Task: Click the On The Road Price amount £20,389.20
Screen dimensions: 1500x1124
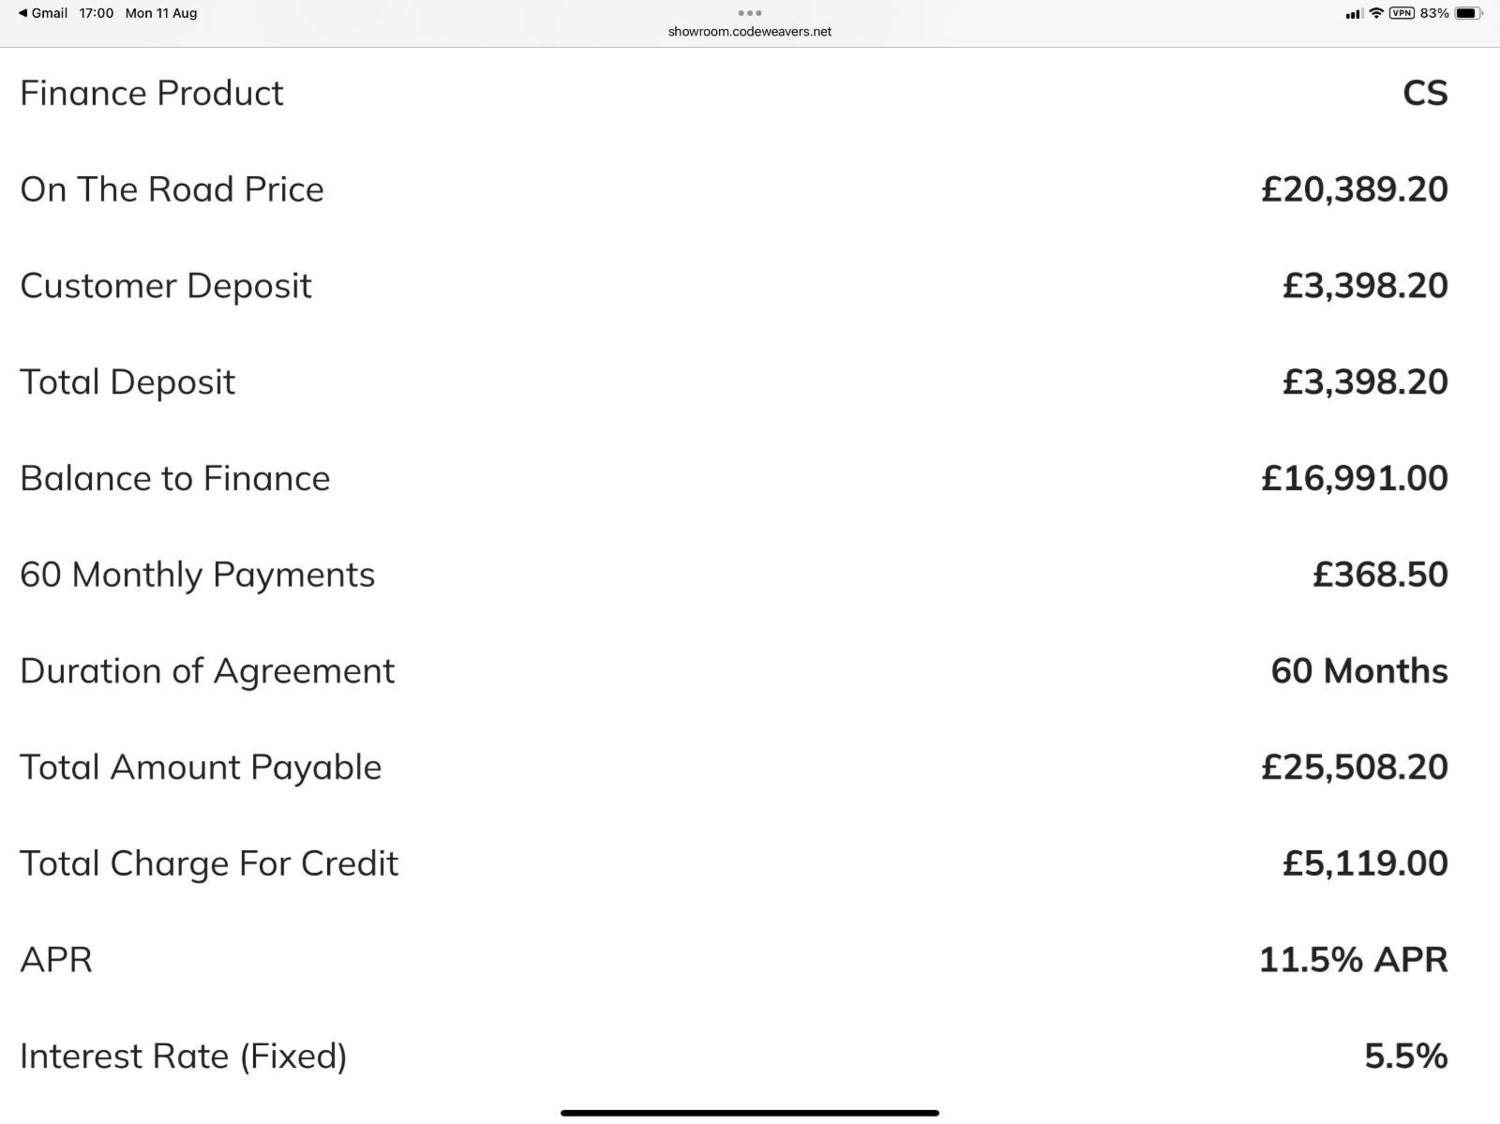Action: (1354, 189)
